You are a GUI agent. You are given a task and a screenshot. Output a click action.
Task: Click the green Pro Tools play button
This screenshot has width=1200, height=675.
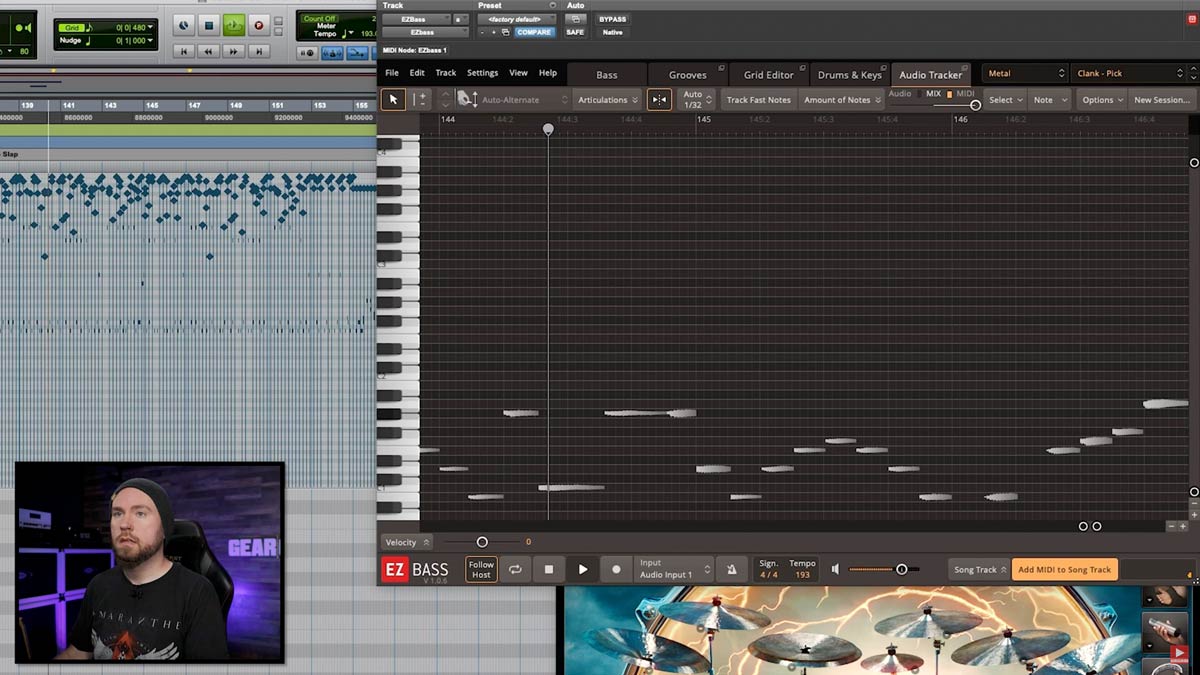pos(234,24)
